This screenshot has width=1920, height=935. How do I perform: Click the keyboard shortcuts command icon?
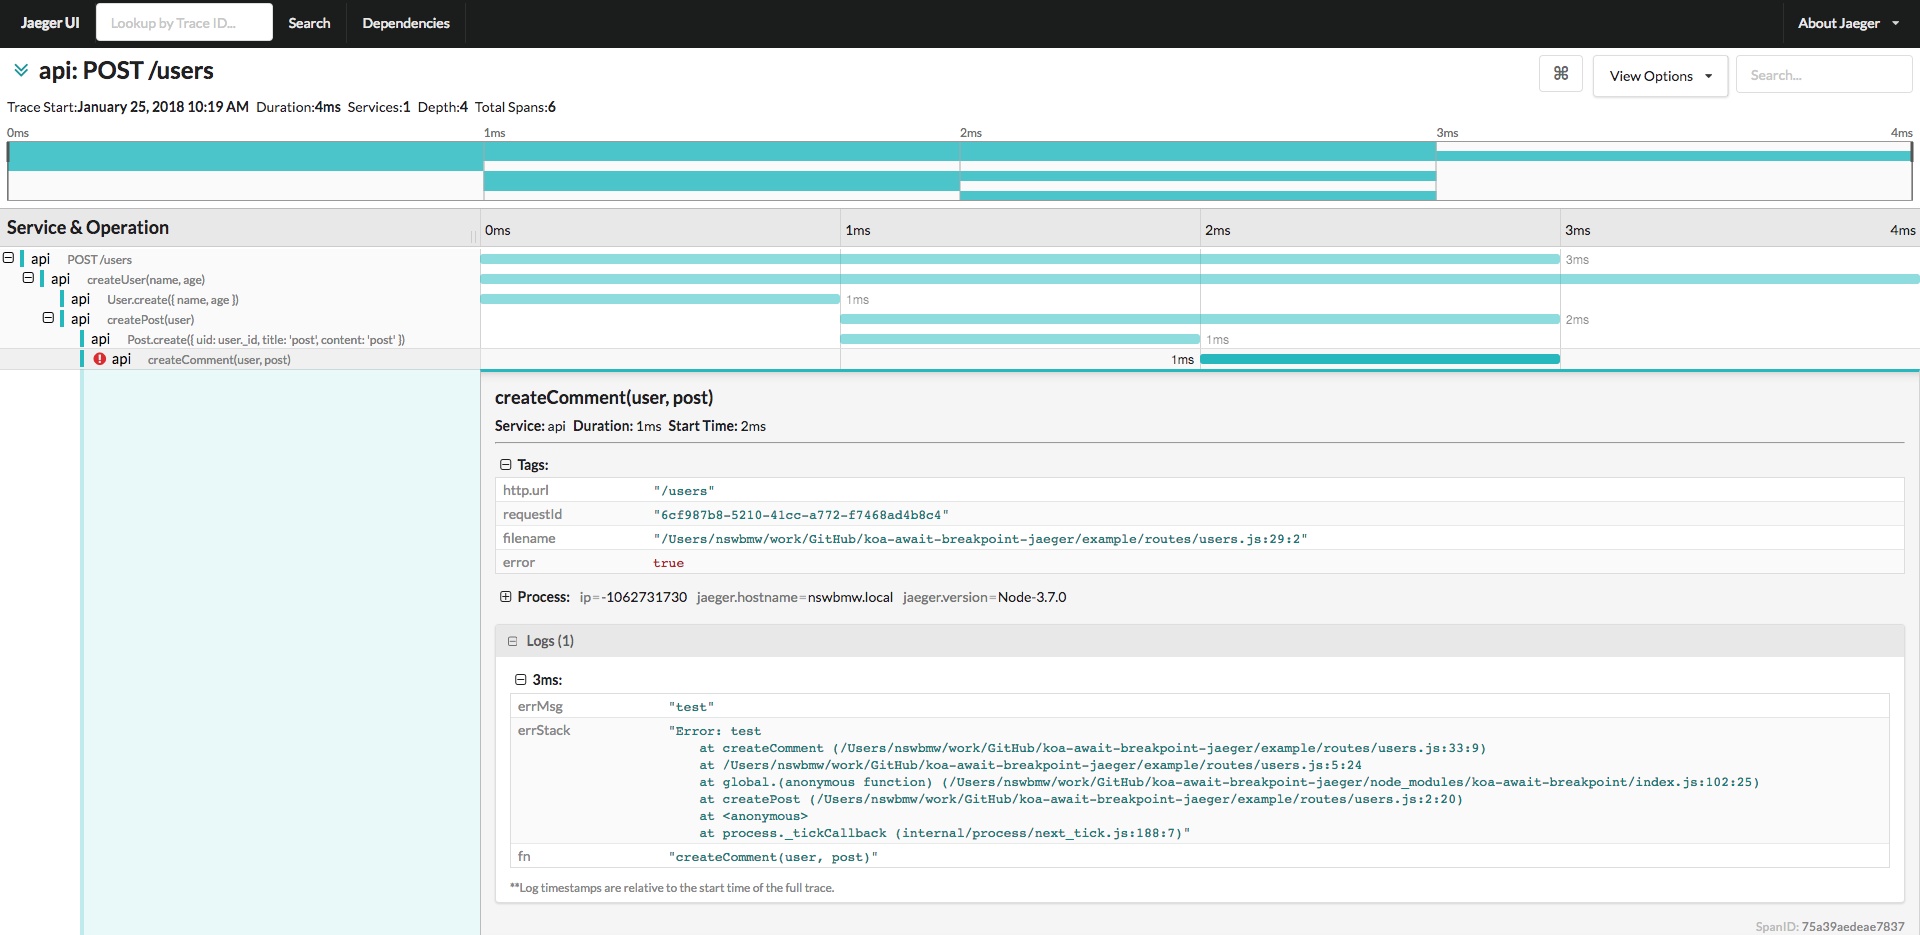pyautogui.click(x=1560, y=74)
